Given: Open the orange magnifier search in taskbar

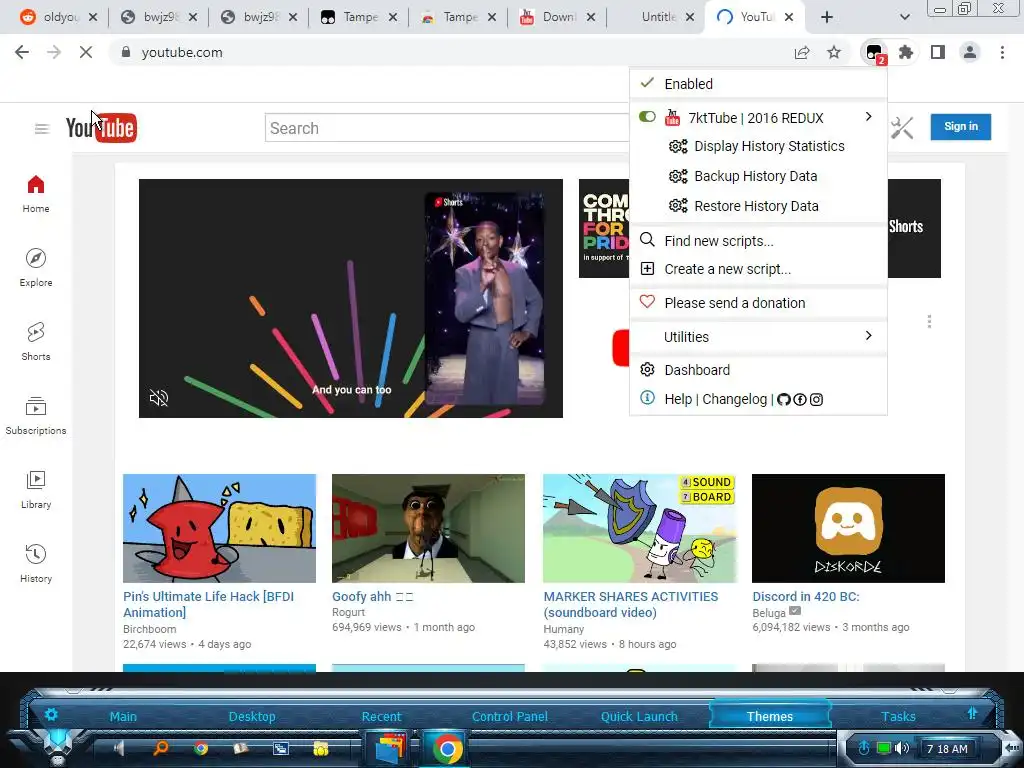Looking at the screenshot, I should click(160, 748).
